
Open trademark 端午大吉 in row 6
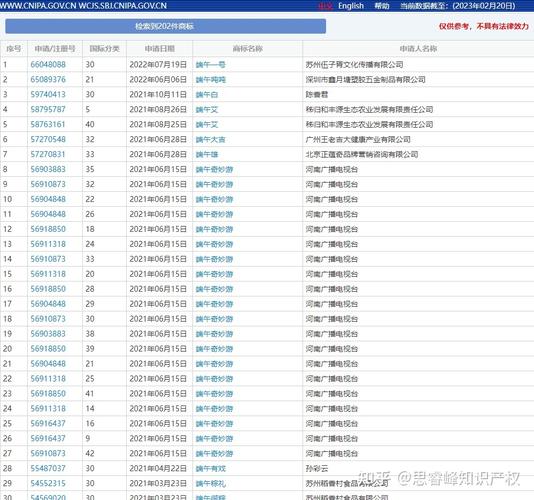(x=210, y=139)
